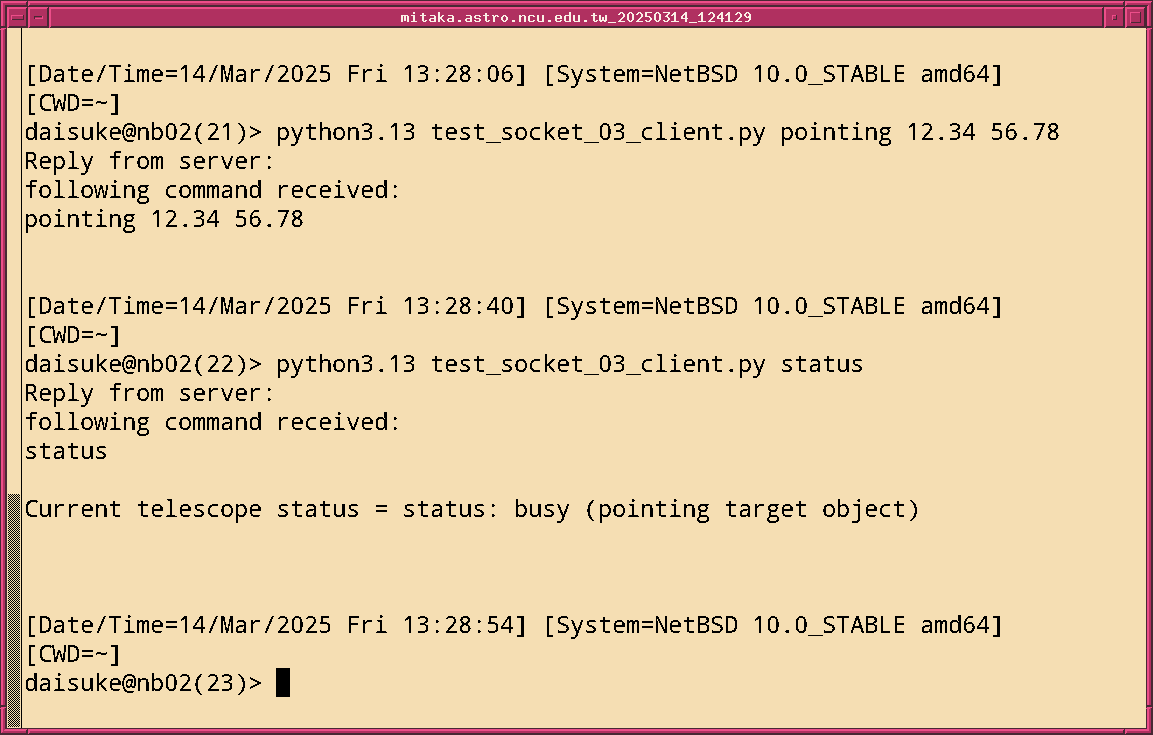Open the window menu button in title bar
Viewport: 1153px width, 735px height.
16,17
